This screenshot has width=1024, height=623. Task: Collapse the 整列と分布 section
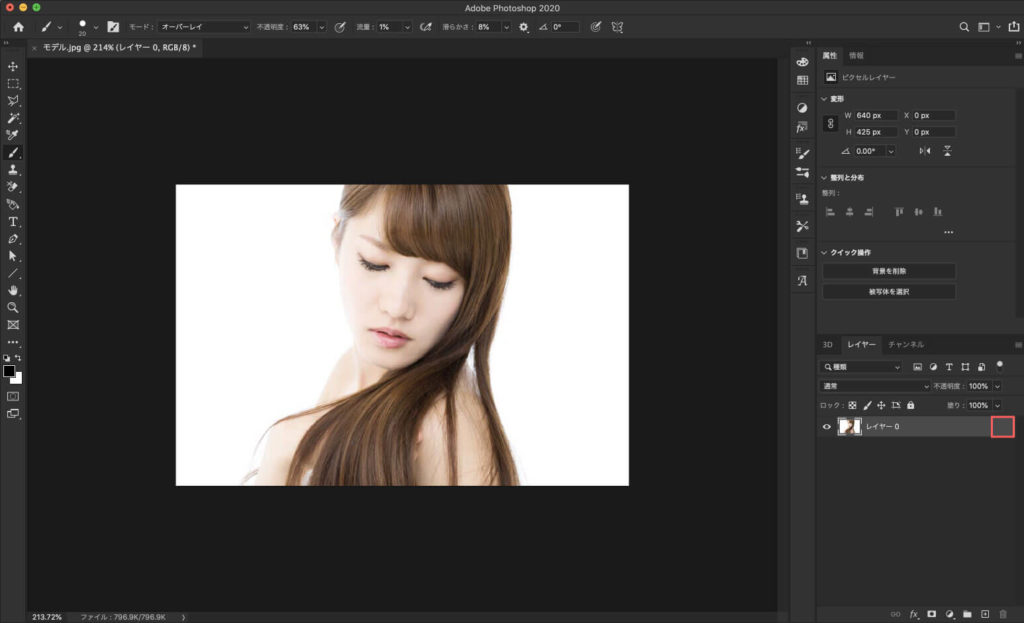[824, 178]
